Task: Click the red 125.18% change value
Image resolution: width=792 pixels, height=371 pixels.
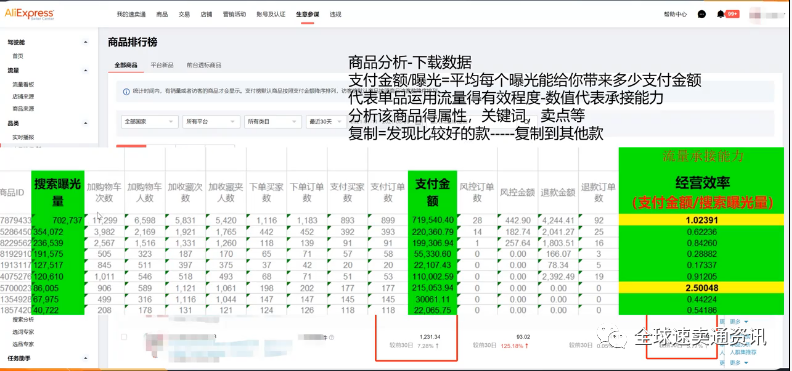Action: click(515, 346)
